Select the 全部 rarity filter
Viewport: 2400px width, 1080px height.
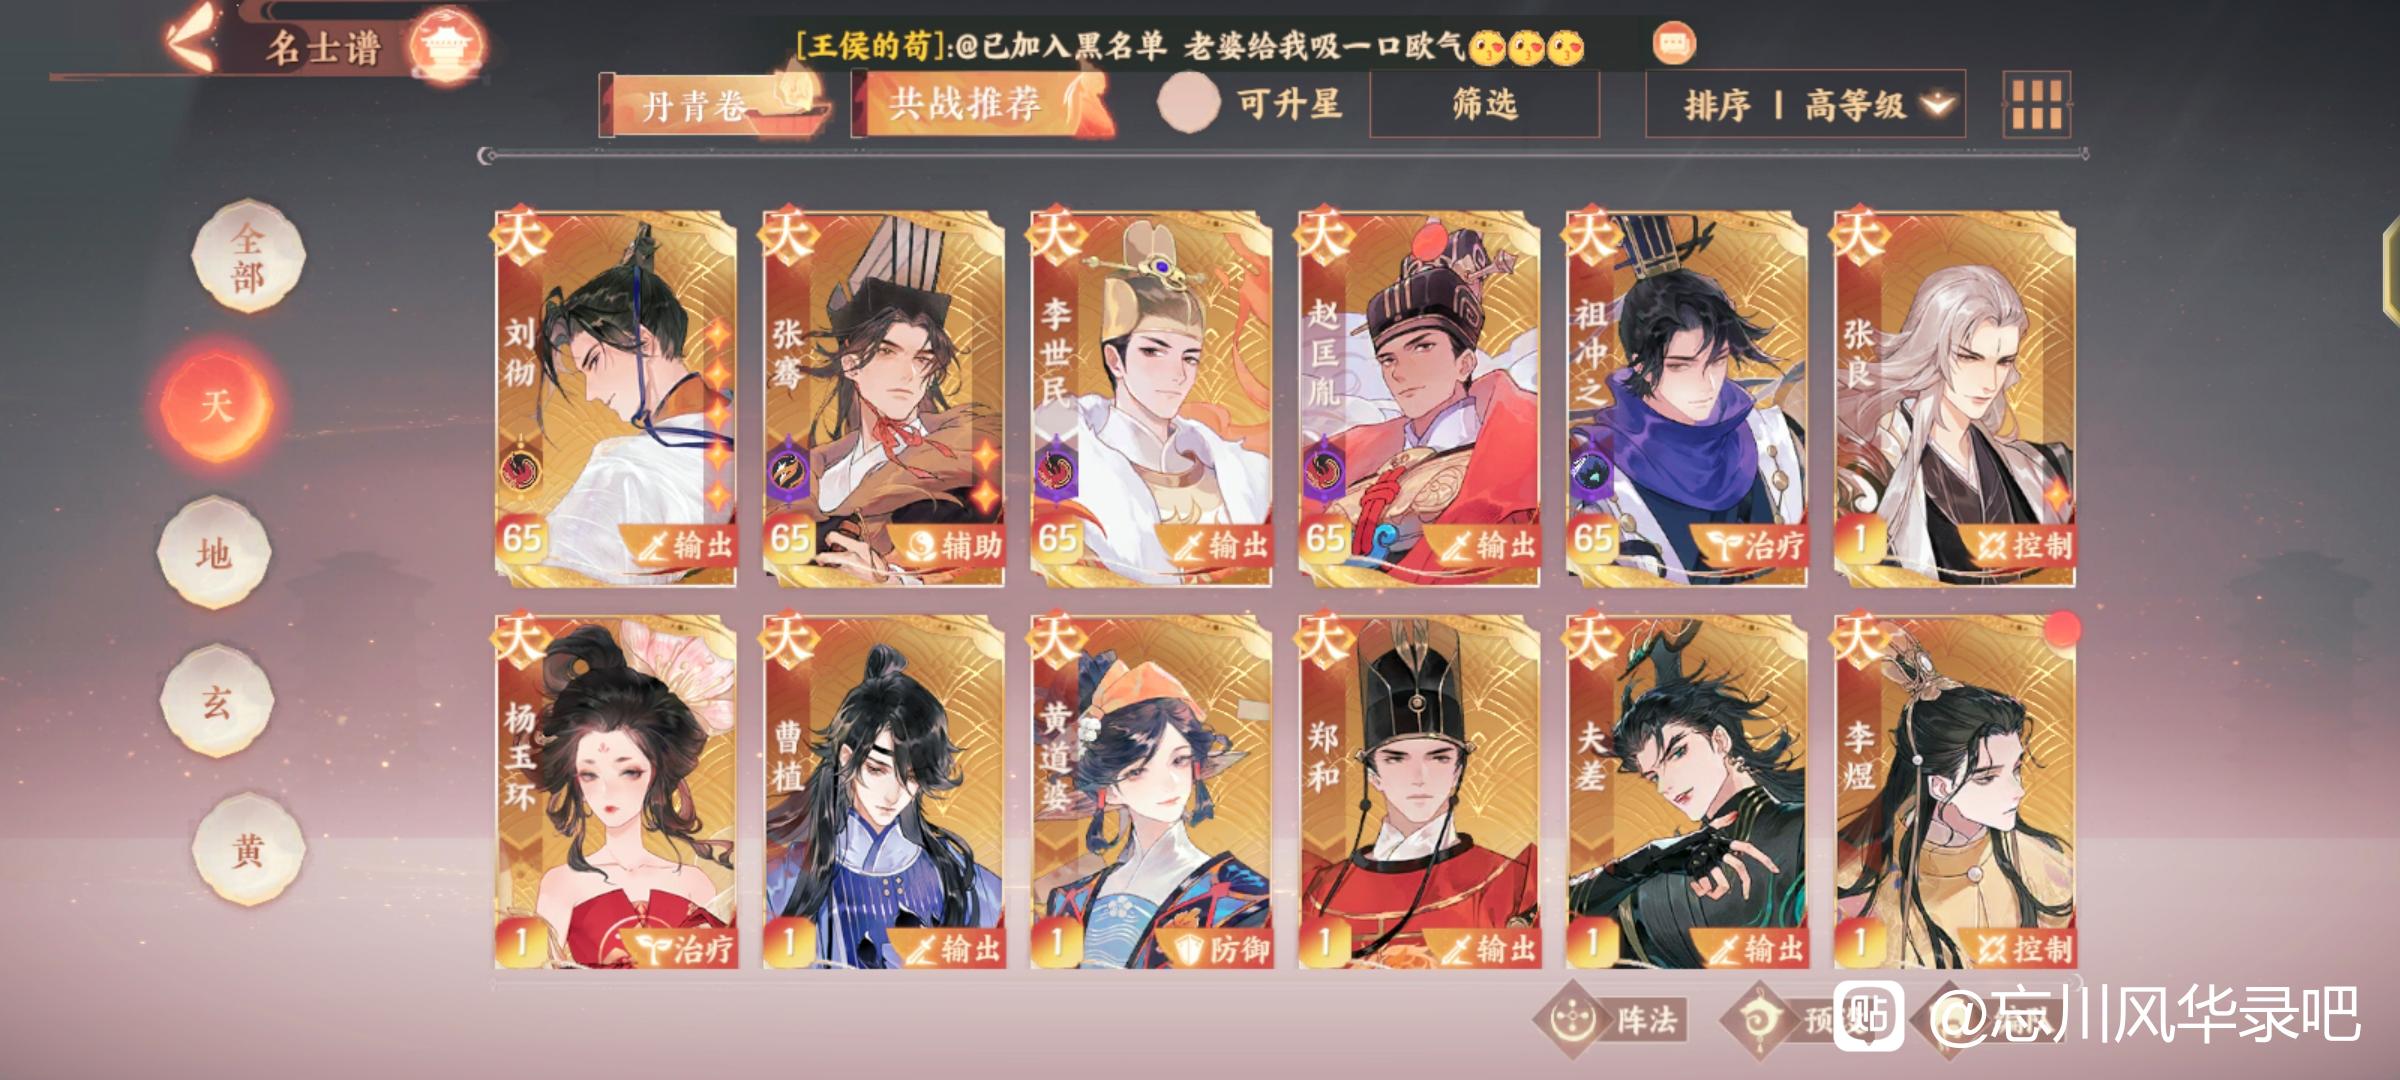pos(248,256)
